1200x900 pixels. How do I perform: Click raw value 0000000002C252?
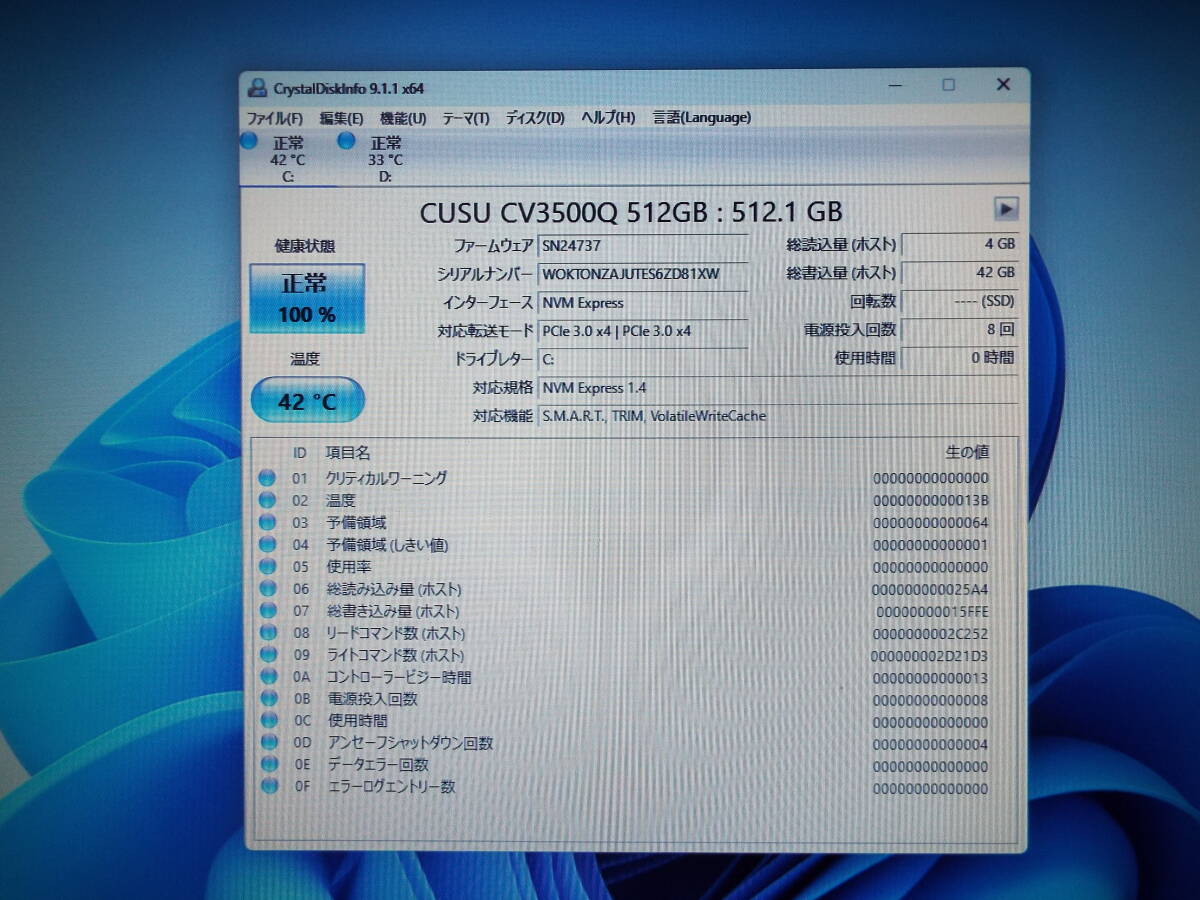pos(931,633)
